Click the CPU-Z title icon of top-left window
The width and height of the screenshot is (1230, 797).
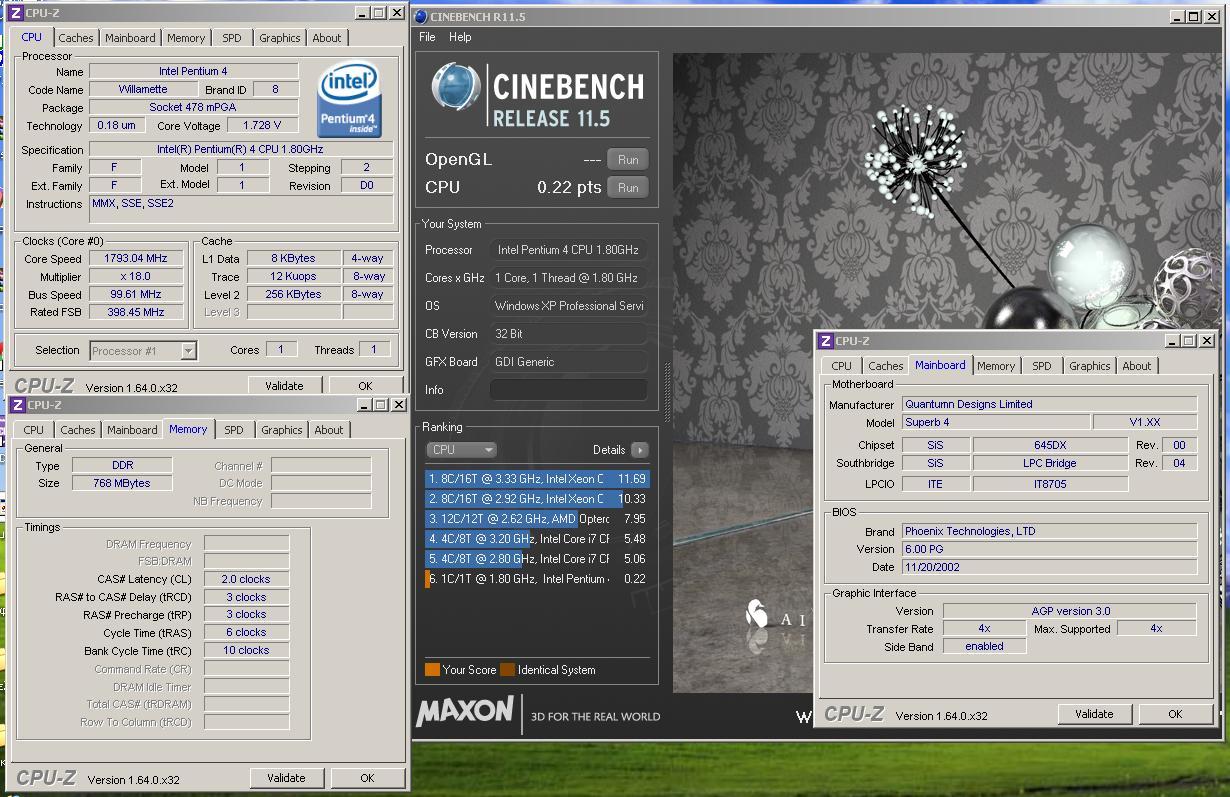tap(16, 13)
